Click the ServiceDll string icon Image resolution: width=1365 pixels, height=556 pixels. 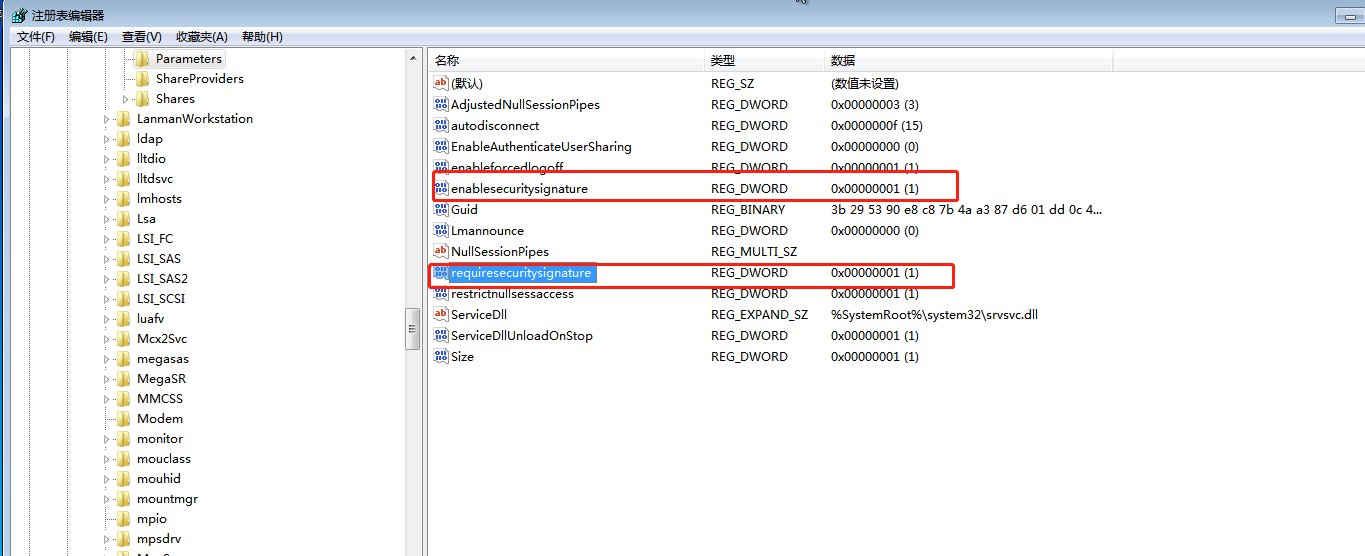pos(441,314)
